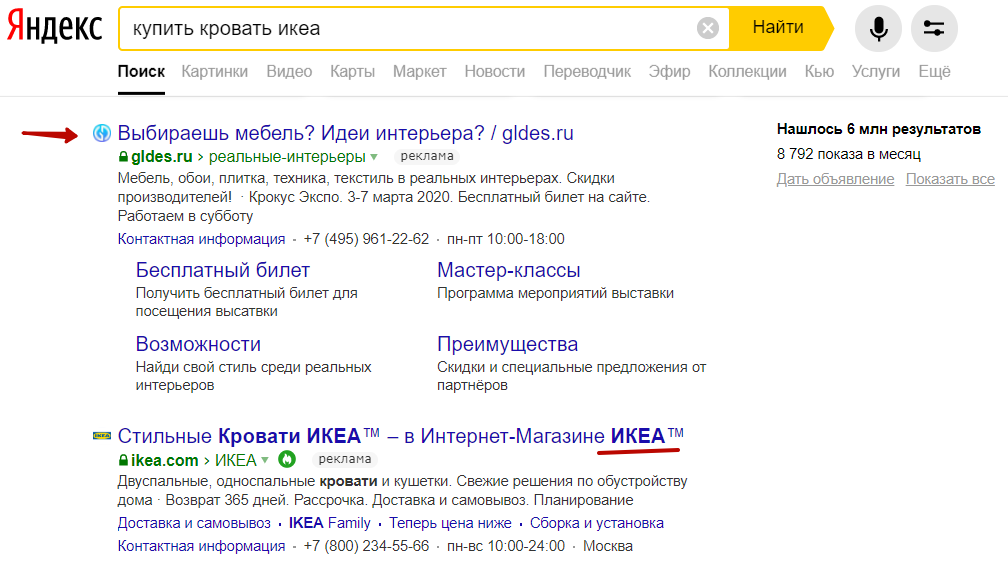Start voice search with the microphone icon
Image resolution: width=1008 pixels, height=571 pixels.
click(878, 28)
